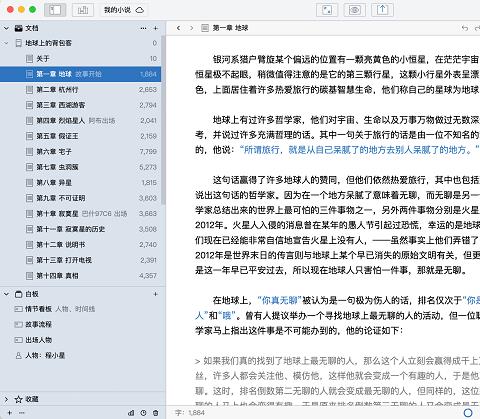The image size is (480, 419).
Task: Collapse the 文档 section
Action: tap(6, 28)
